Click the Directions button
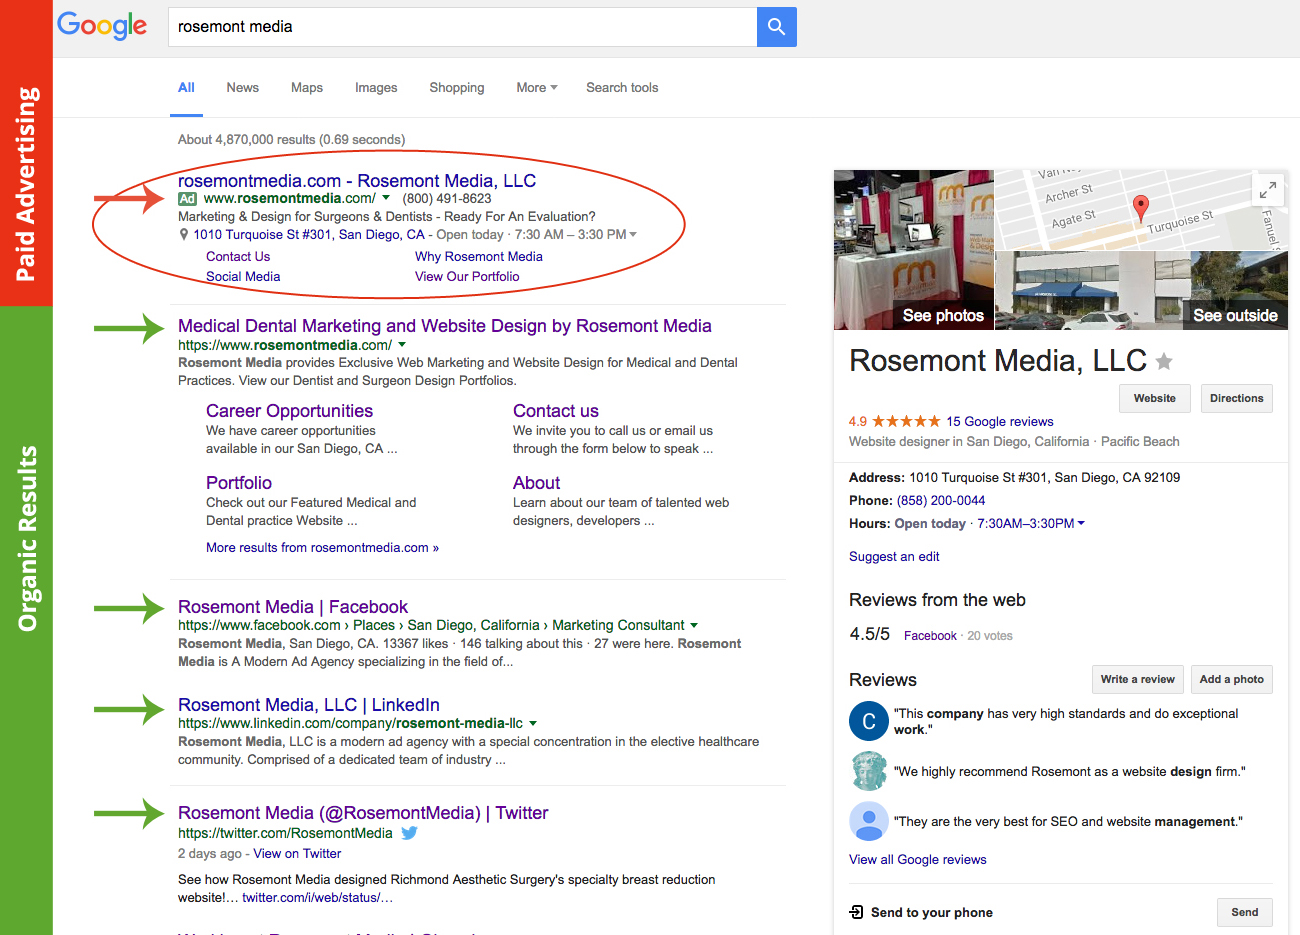This screenshot has width=1300, height=935. 1237,398
